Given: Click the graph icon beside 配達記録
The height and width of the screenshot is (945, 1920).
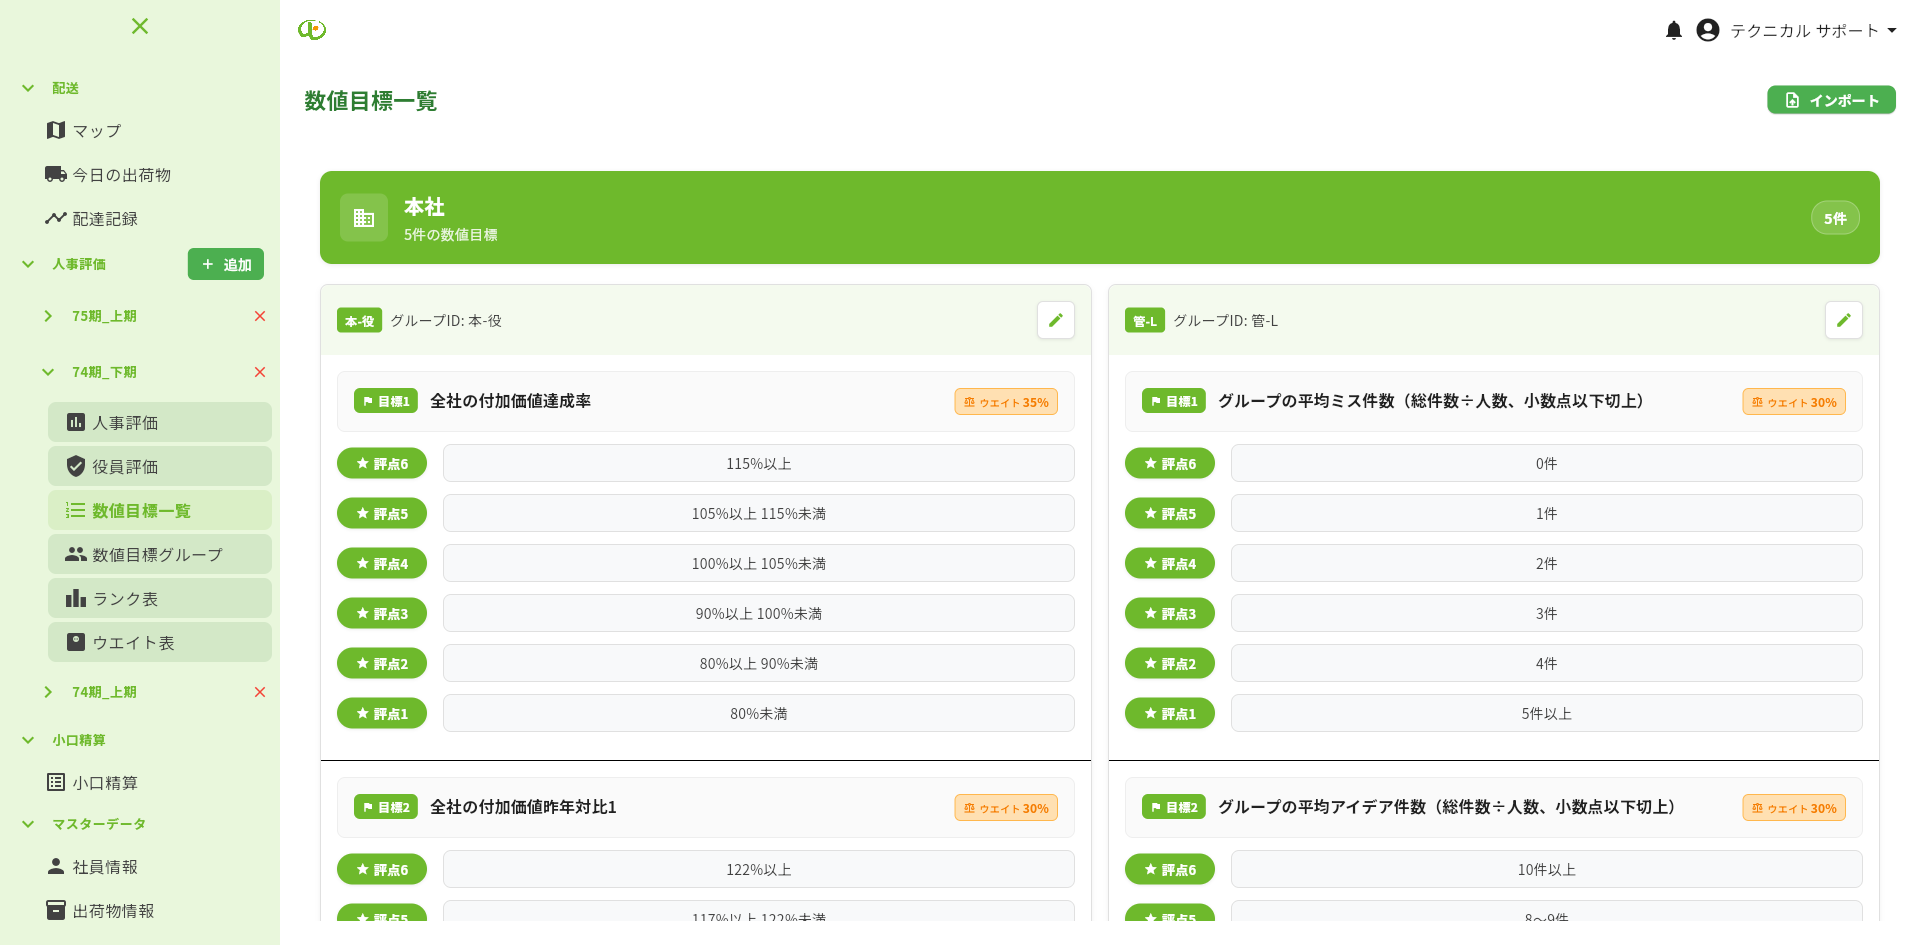Looking at the screenshot, I should [56, 218].
